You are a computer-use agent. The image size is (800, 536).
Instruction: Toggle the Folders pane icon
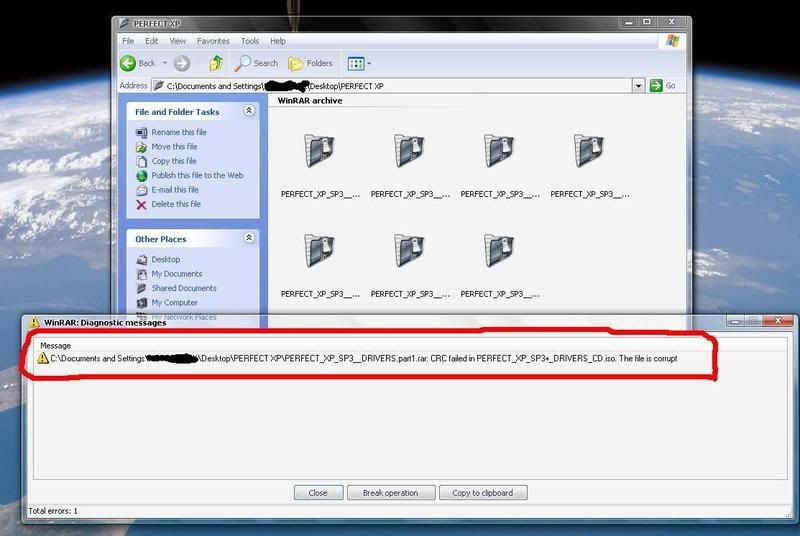coord(295,64)
